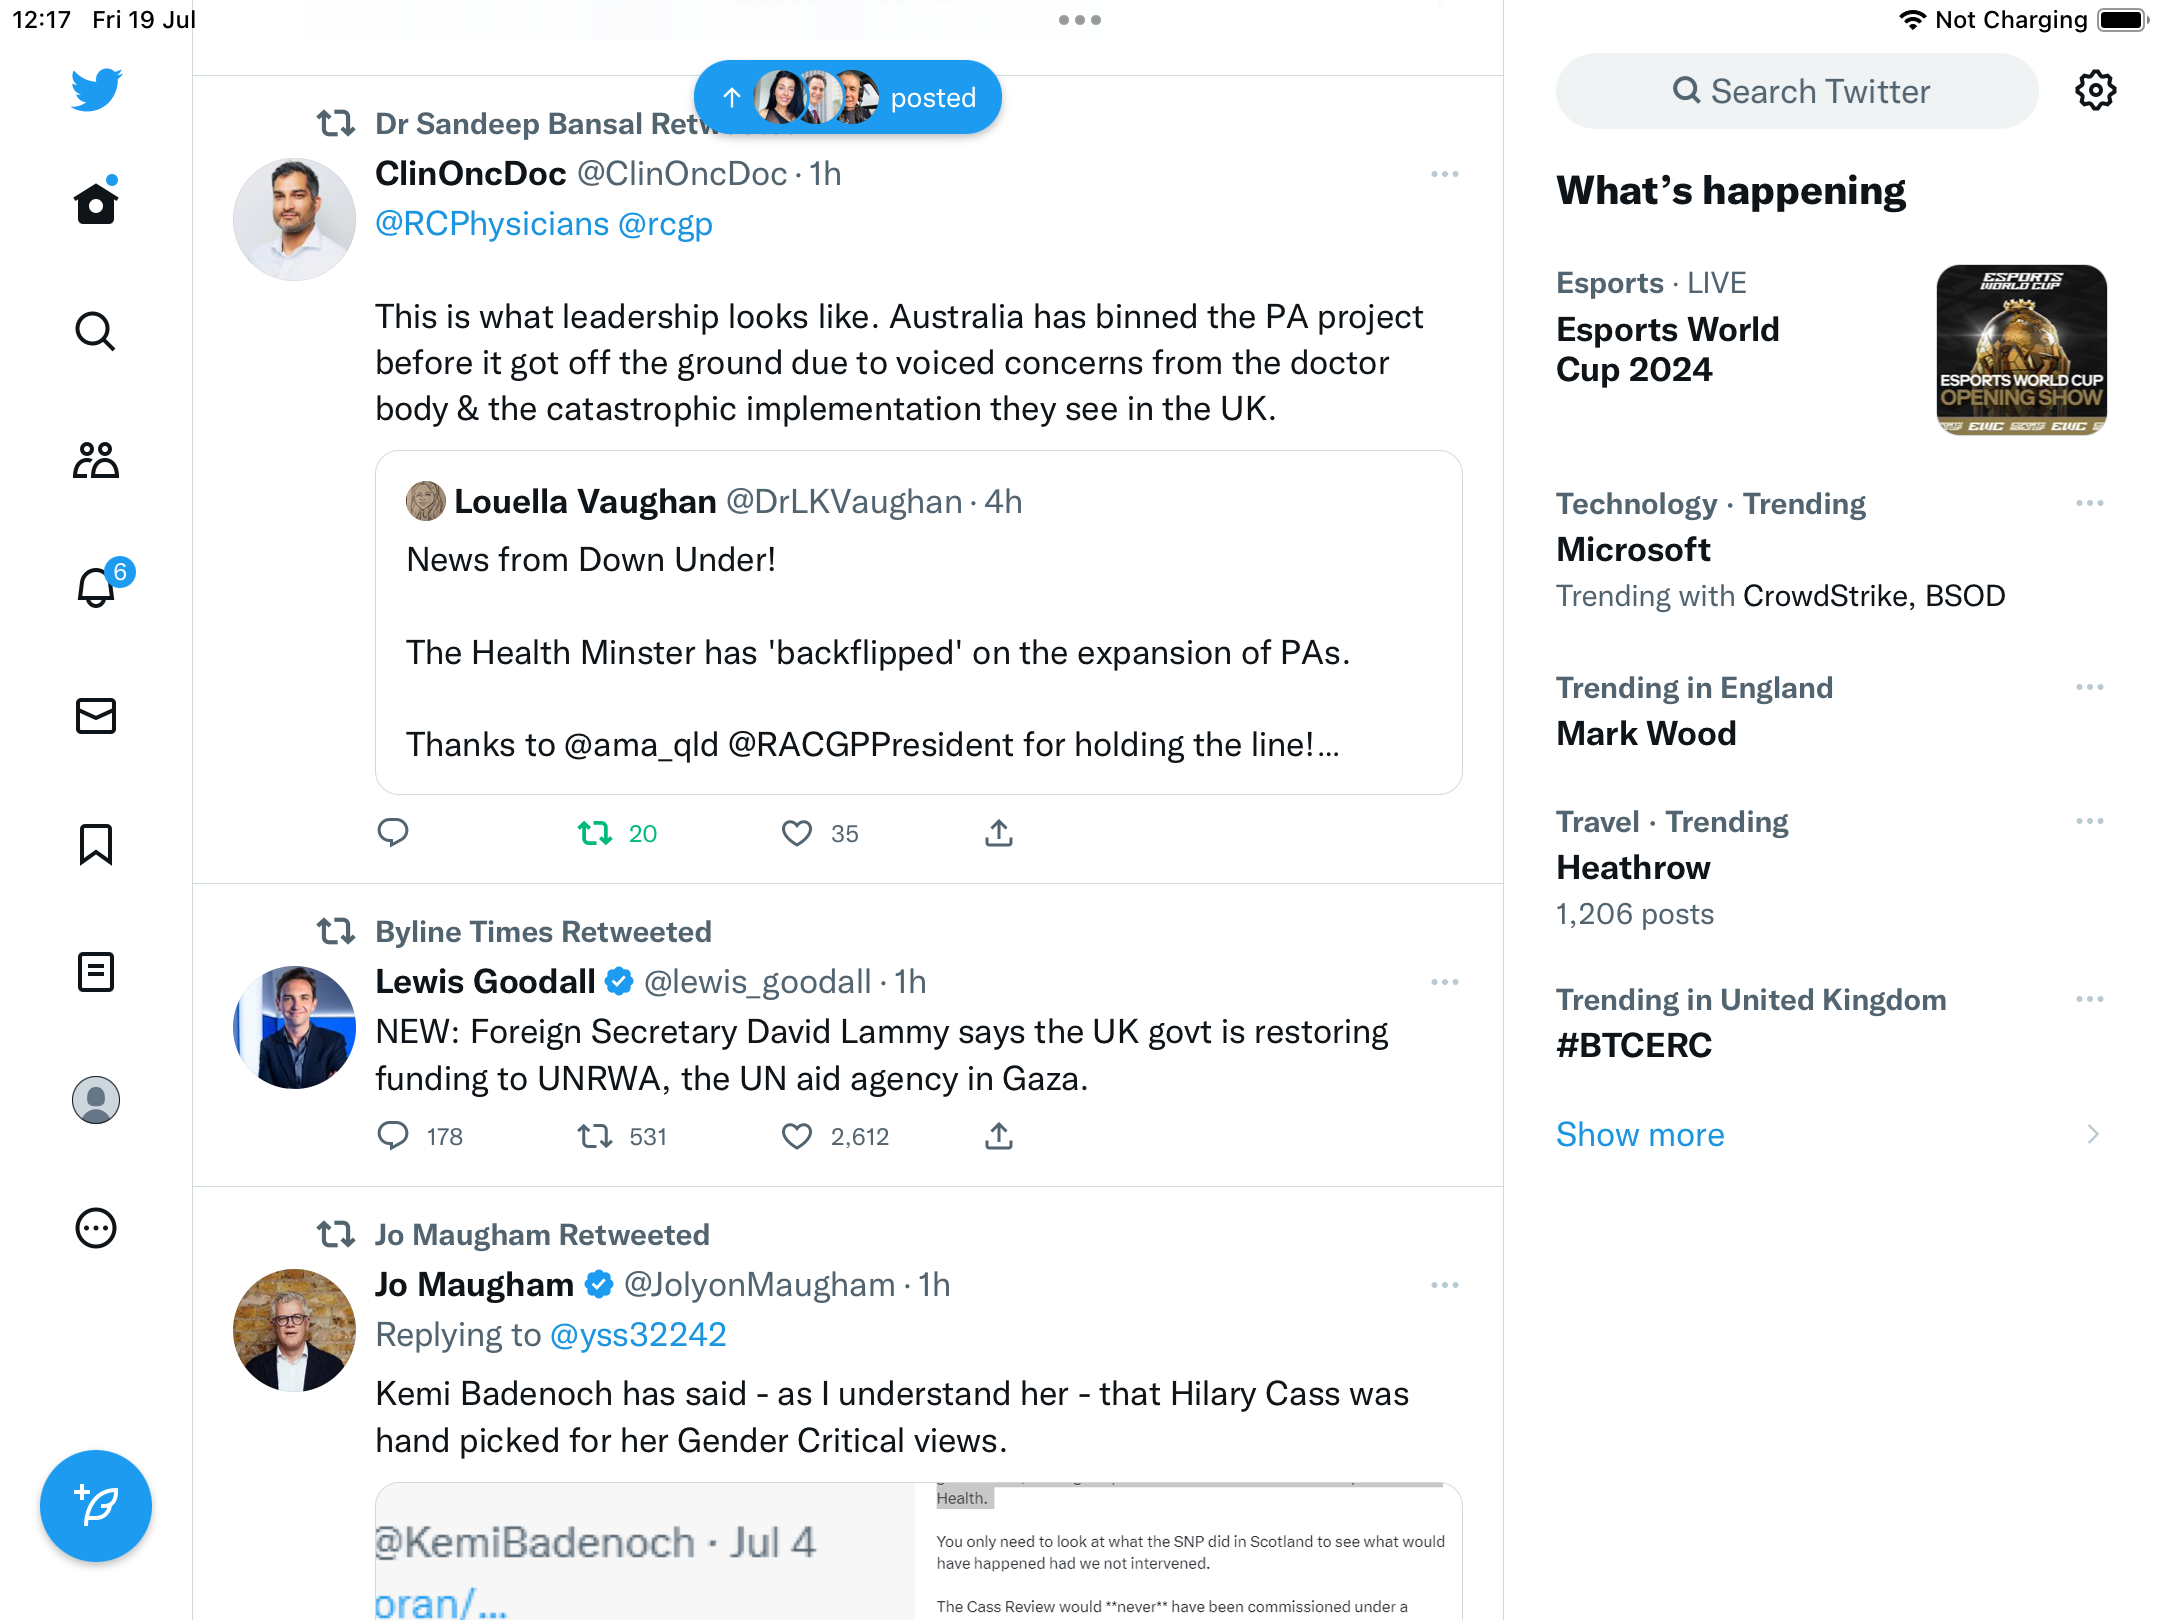This screenshot has width=2160, height=1620.
Task: Click Show more under trending topics
Action: tap(1640, 1134)
